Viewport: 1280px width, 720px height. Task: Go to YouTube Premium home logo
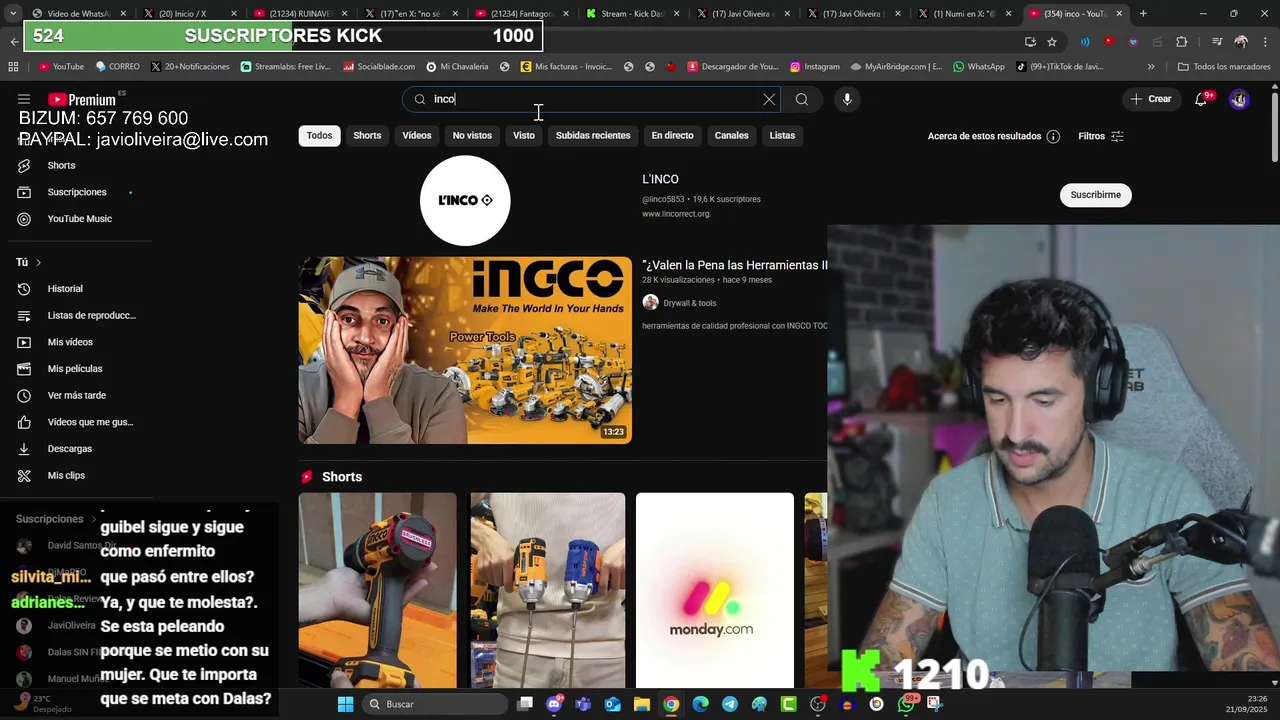click(82, 99)
